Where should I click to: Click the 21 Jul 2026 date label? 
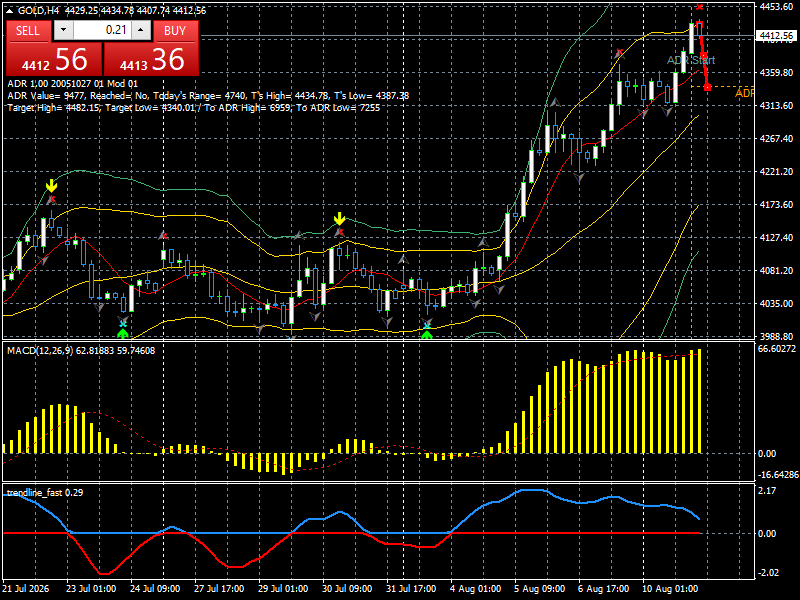pos(26,588)
